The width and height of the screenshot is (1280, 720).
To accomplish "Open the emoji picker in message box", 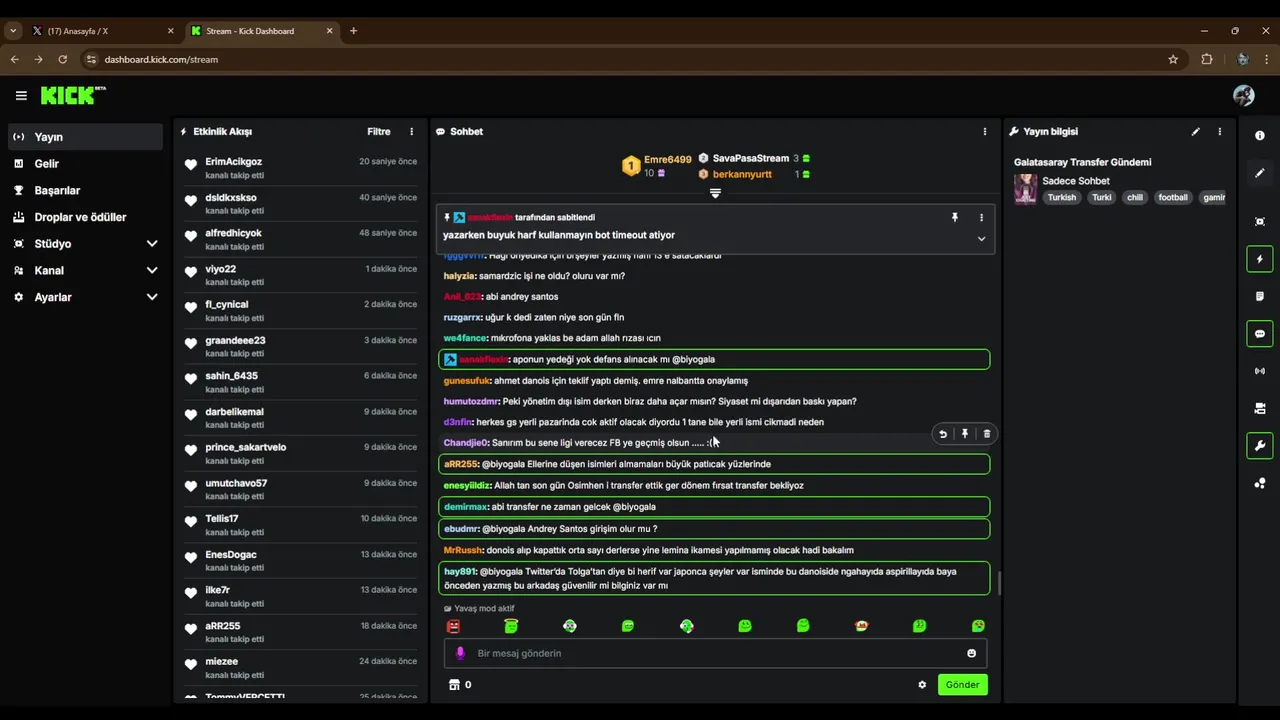I will tap(971, 653).
